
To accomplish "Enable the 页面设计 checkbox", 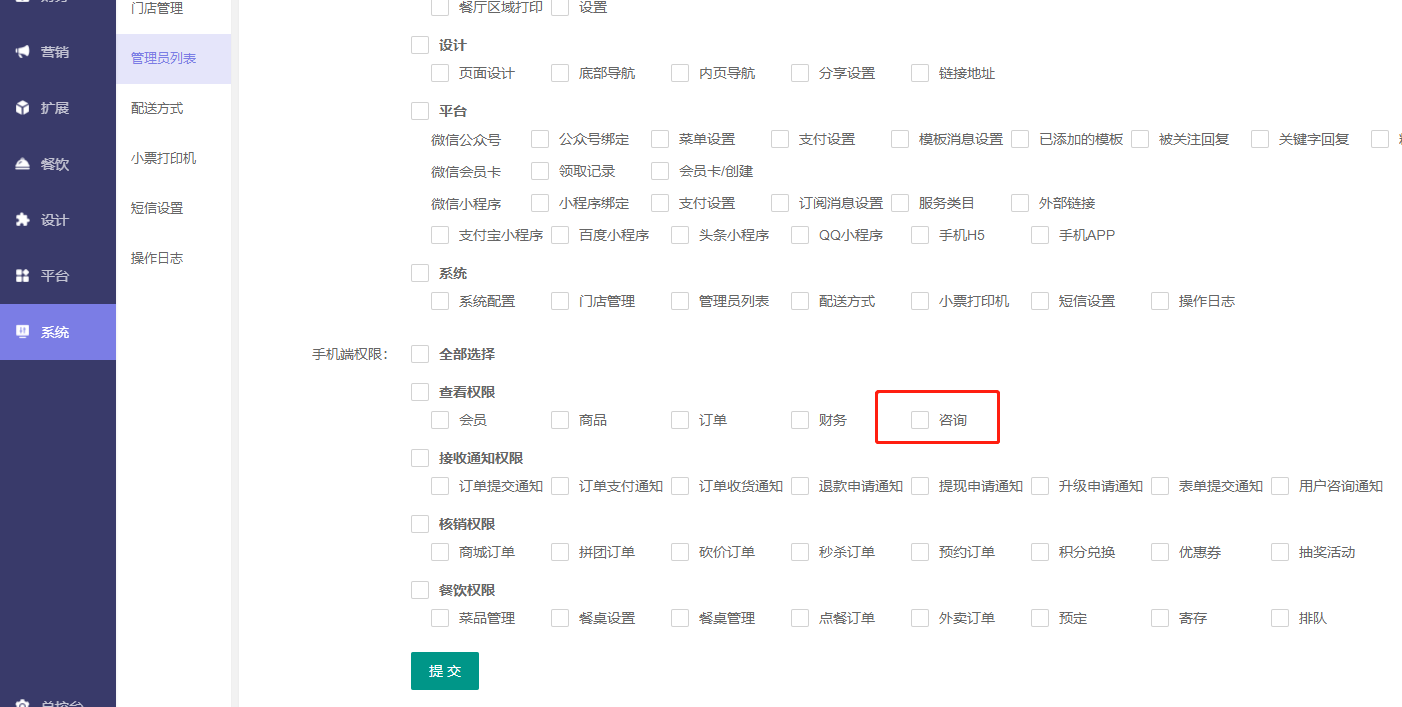I will pos(440,73).
